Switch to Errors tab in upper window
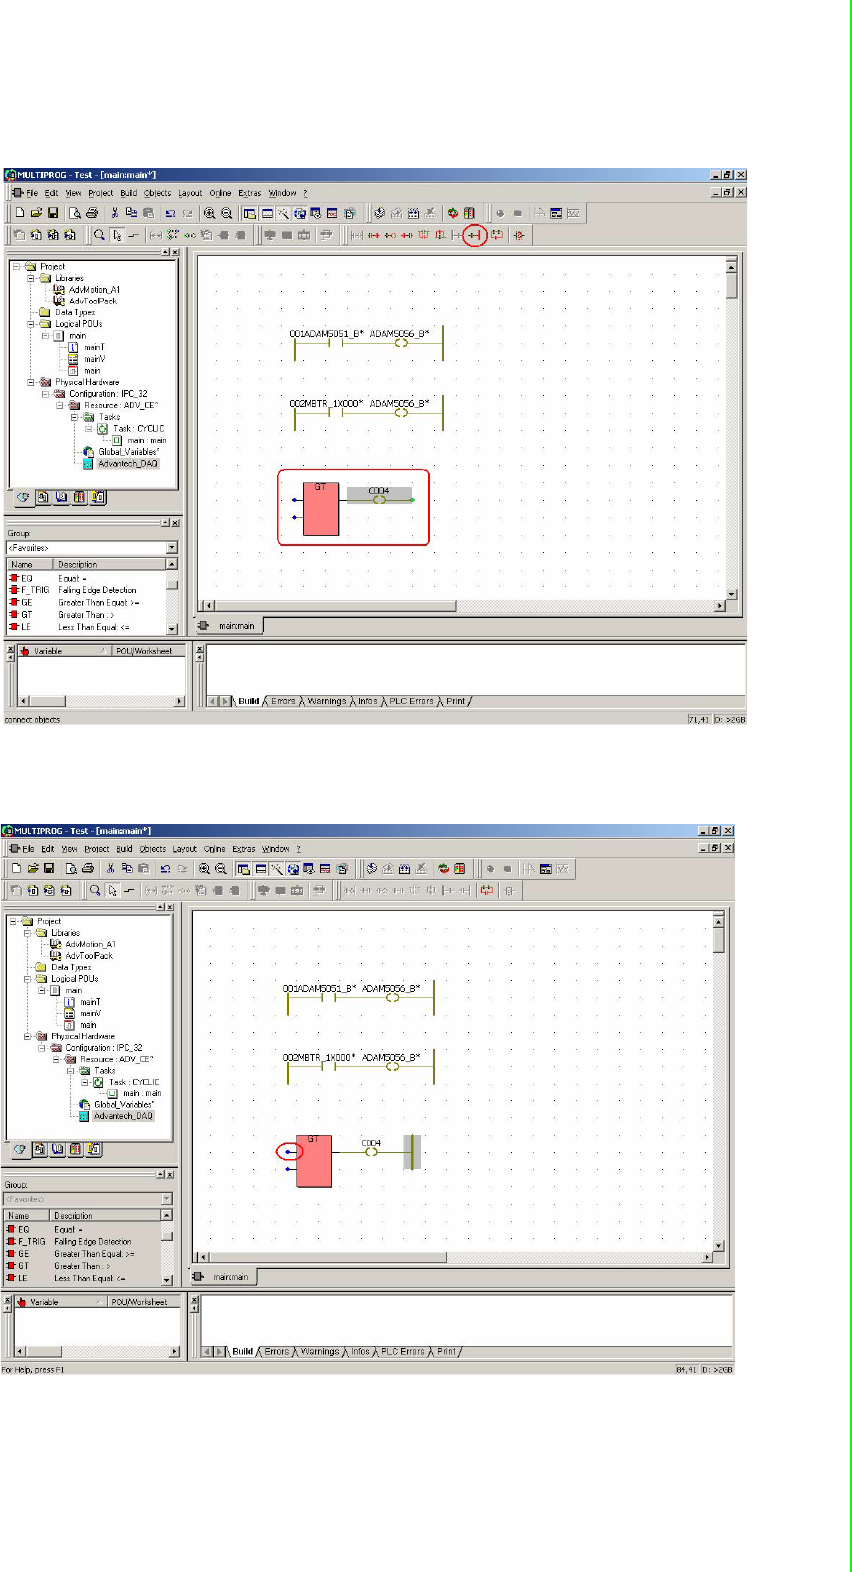This screenshot has width=852, height=1572. click(x=283, y=701)
